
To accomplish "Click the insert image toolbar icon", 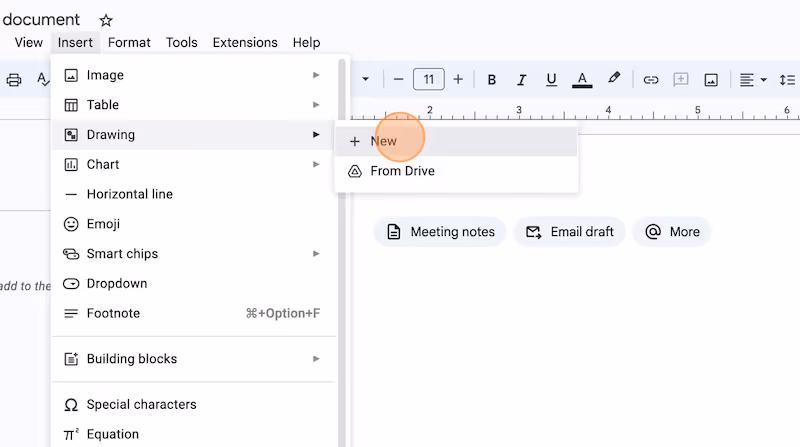I will coord(711,80).
